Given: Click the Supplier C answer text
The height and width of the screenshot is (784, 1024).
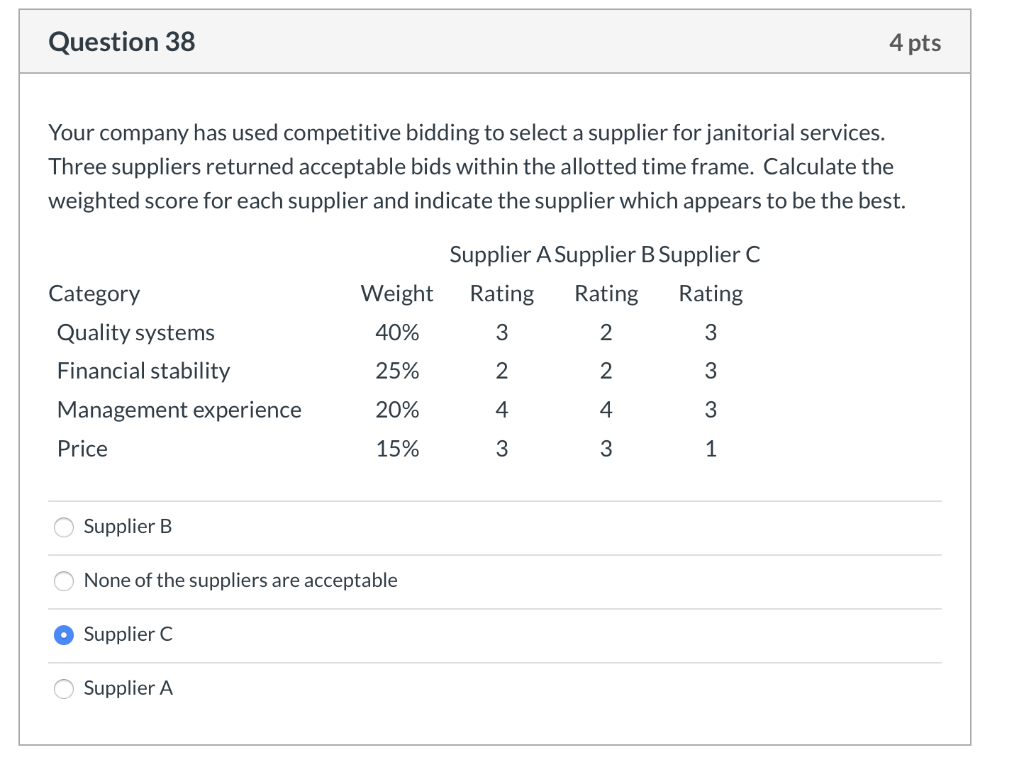Looking at the screenshot, I should tap(128, 634).
